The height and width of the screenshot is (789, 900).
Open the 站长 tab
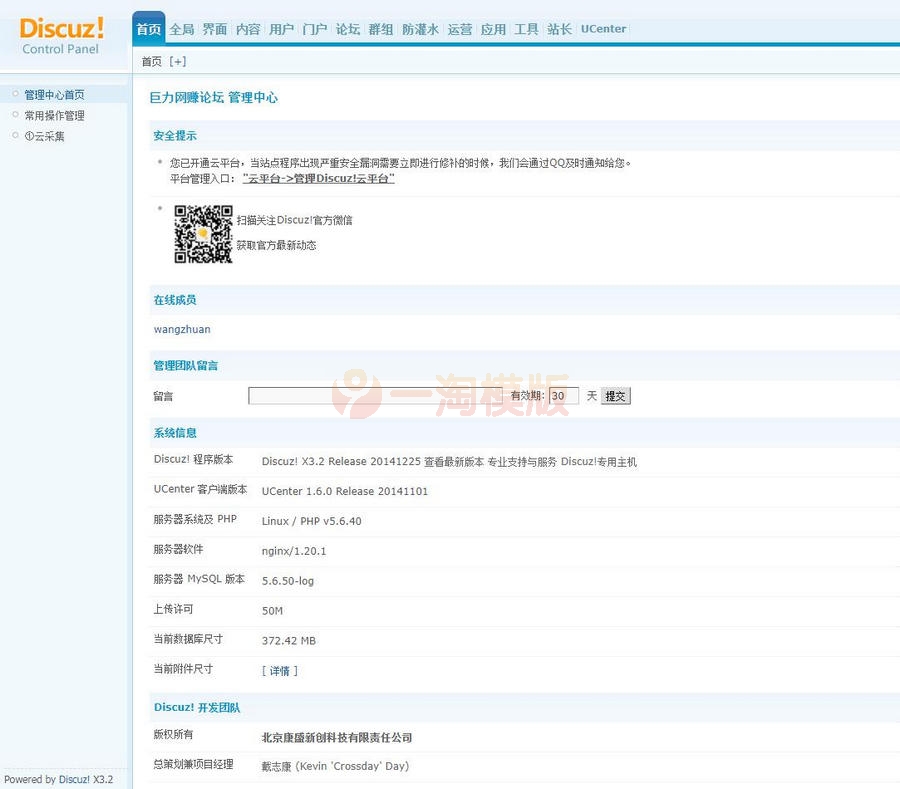(x=559, y=29)
